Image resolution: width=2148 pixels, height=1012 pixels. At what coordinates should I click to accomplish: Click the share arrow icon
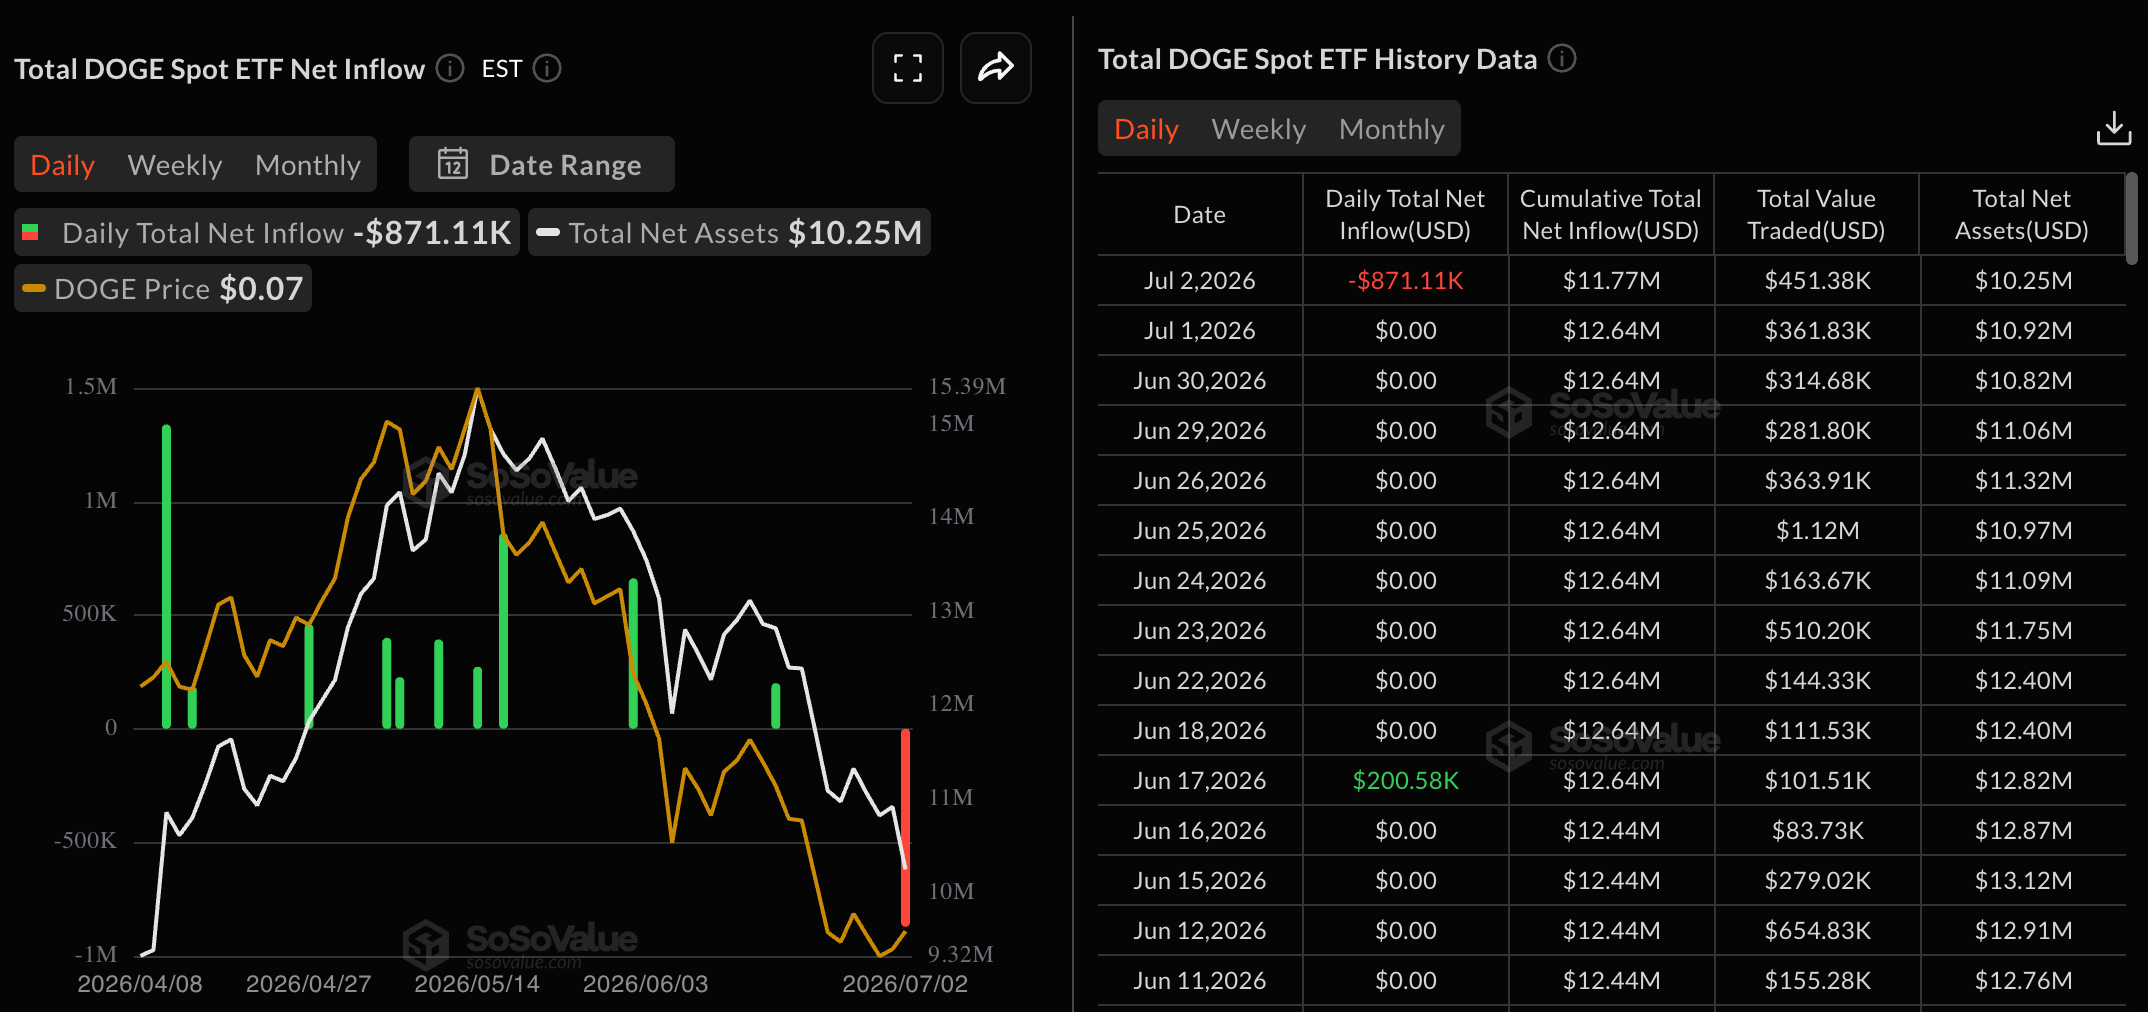pyautogui.click(x=995, y=68)
